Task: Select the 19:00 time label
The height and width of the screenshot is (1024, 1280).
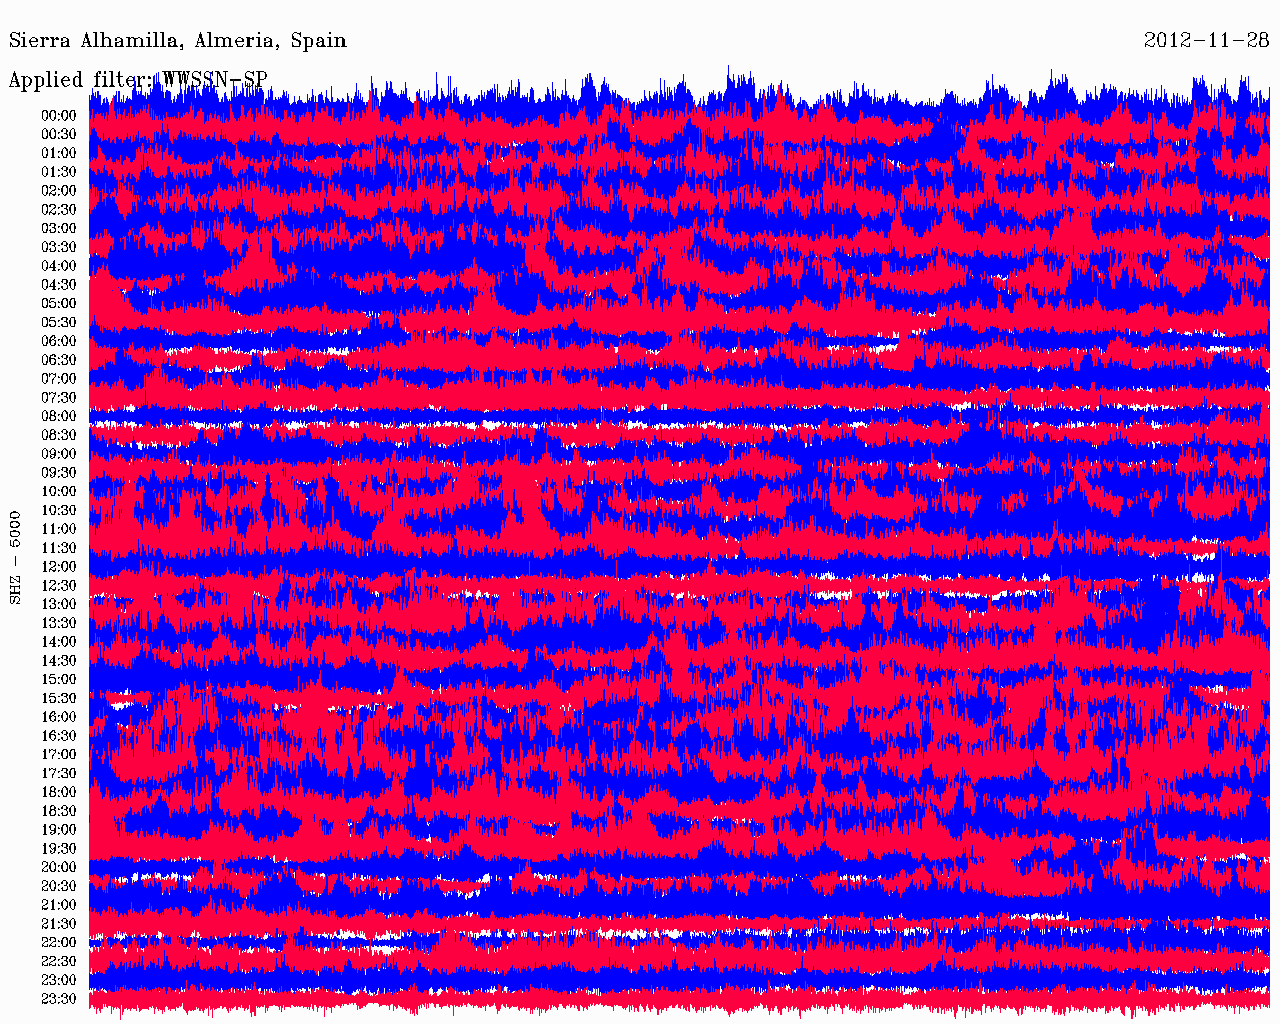Action: [x=59, y=830]
